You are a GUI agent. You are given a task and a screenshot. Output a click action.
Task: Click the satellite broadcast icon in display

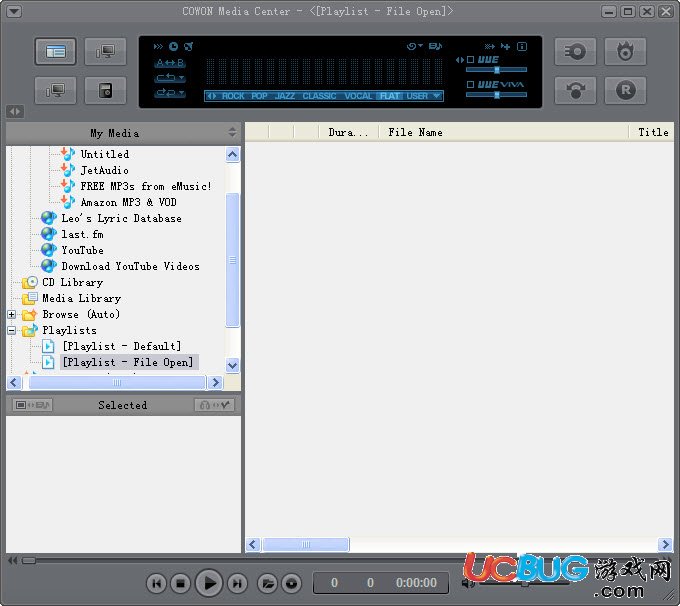point(188,46)
